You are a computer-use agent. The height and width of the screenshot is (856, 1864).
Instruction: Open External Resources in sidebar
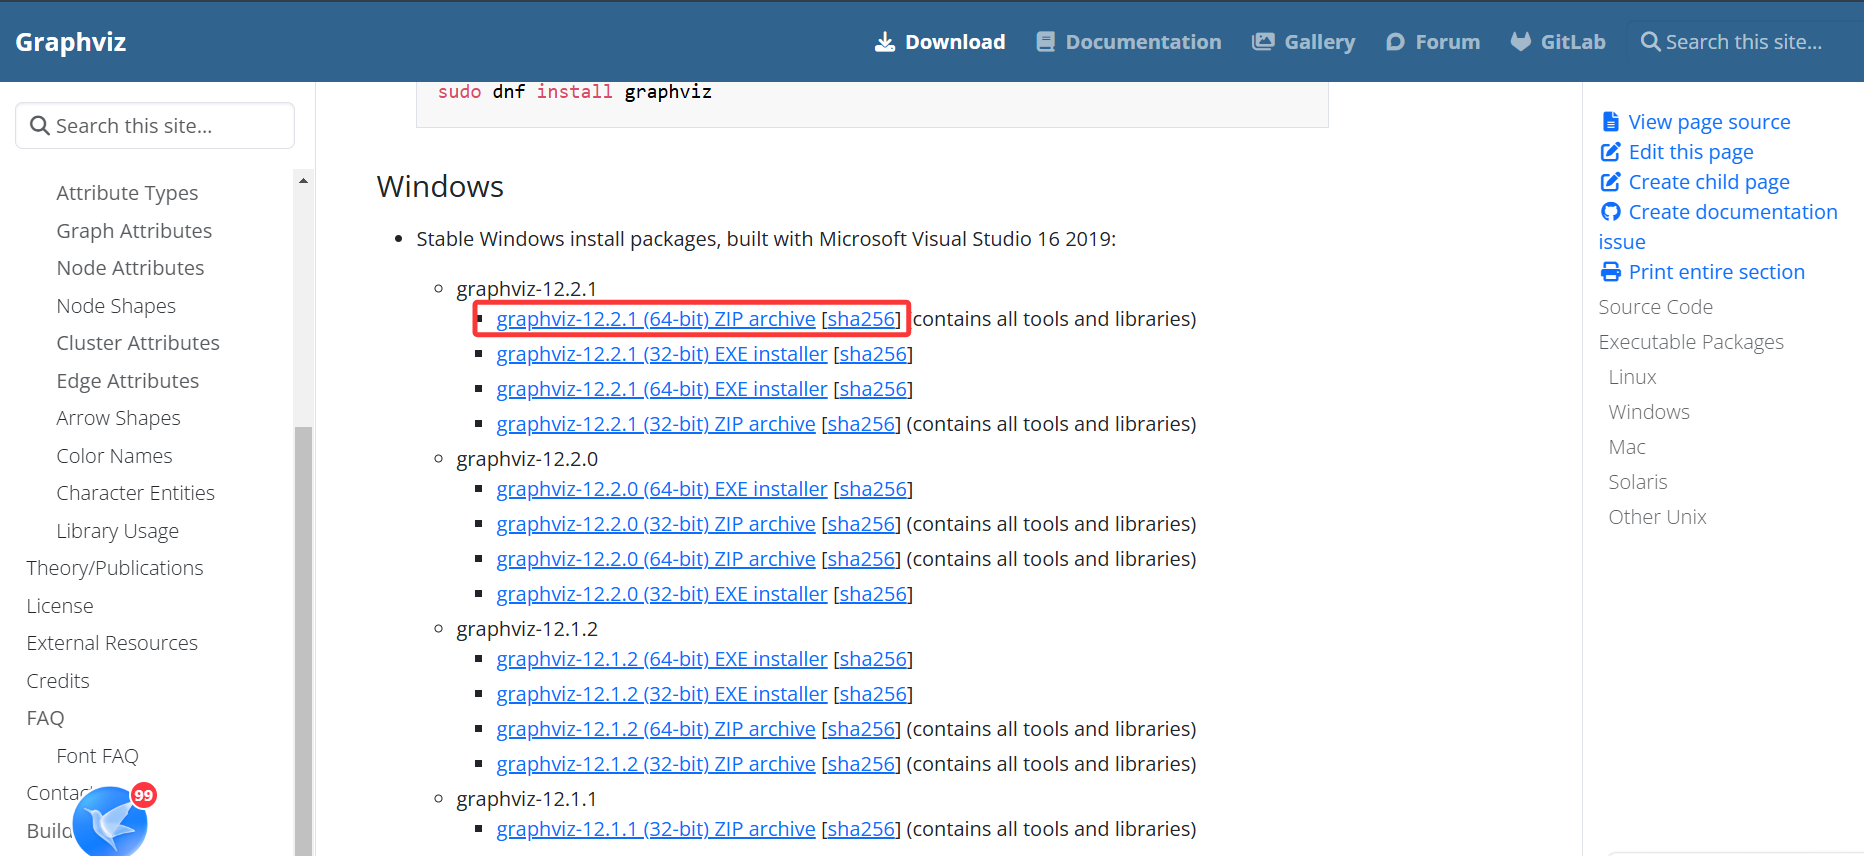112,643
